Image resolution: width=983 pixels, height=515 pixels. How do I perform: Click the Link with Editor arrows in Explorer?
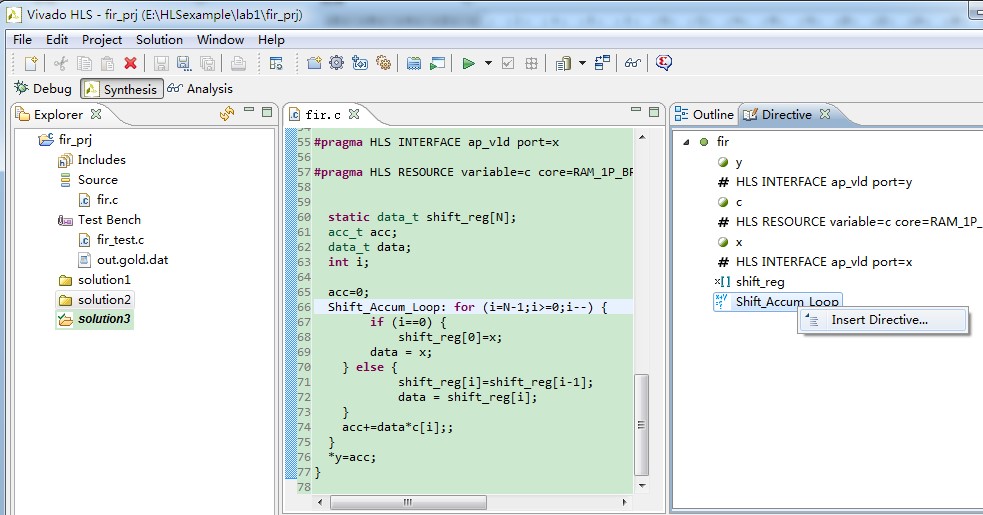[226, 114]
